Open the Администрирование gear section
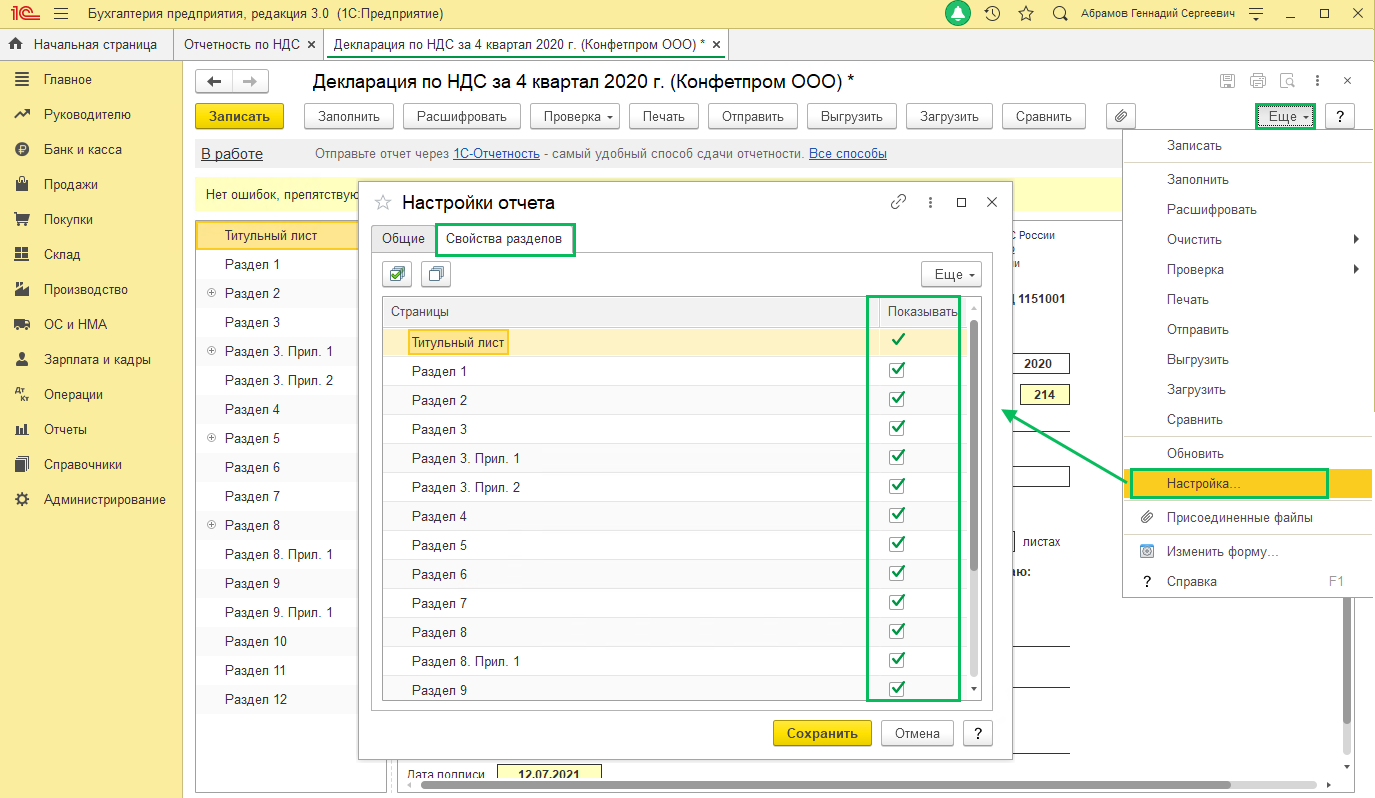 [x=104, y=500]
